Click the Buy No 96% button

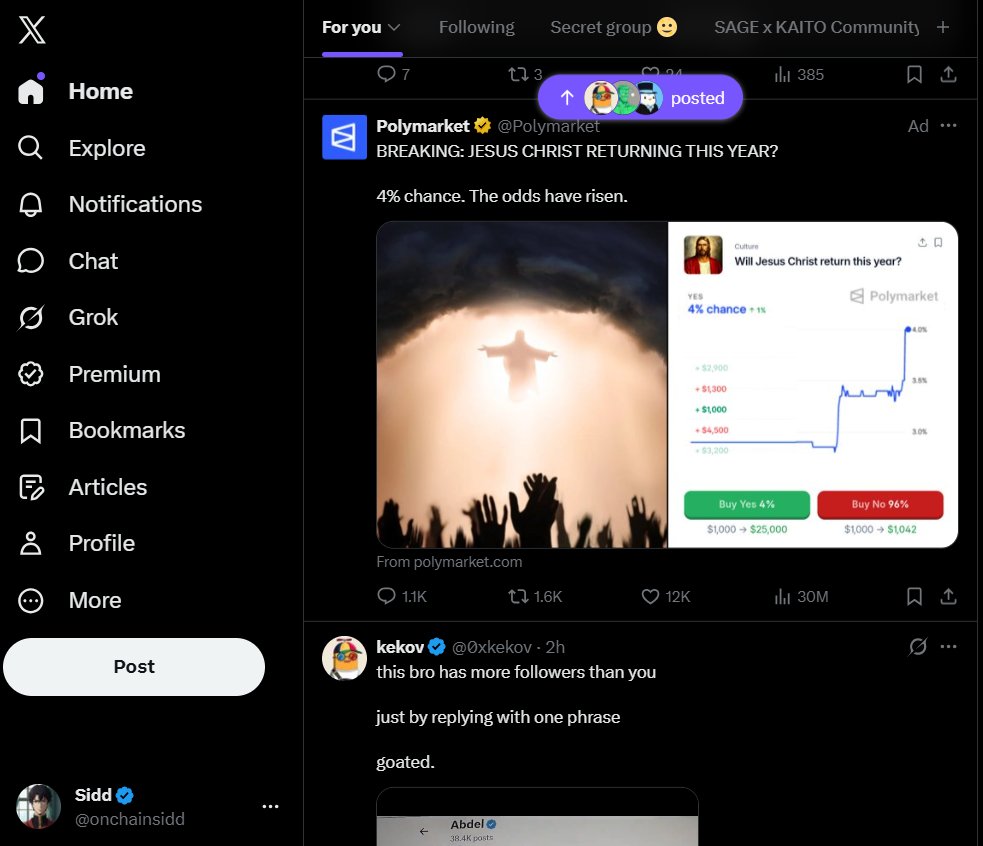pos(880,504)
